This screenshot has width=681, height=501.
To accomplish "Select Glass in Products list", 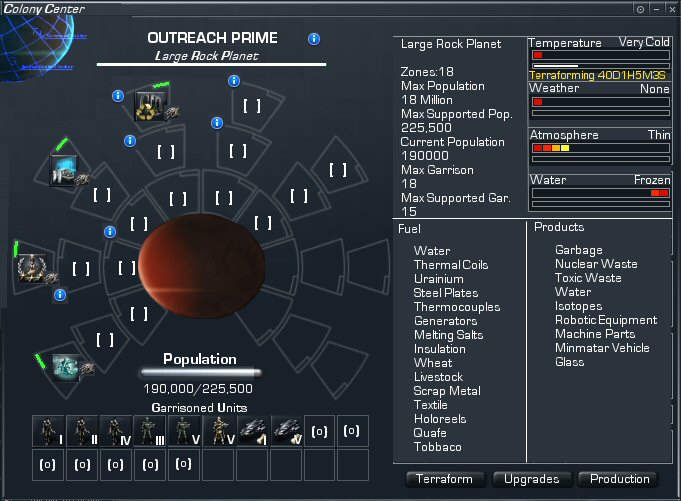I will point(569,362).
